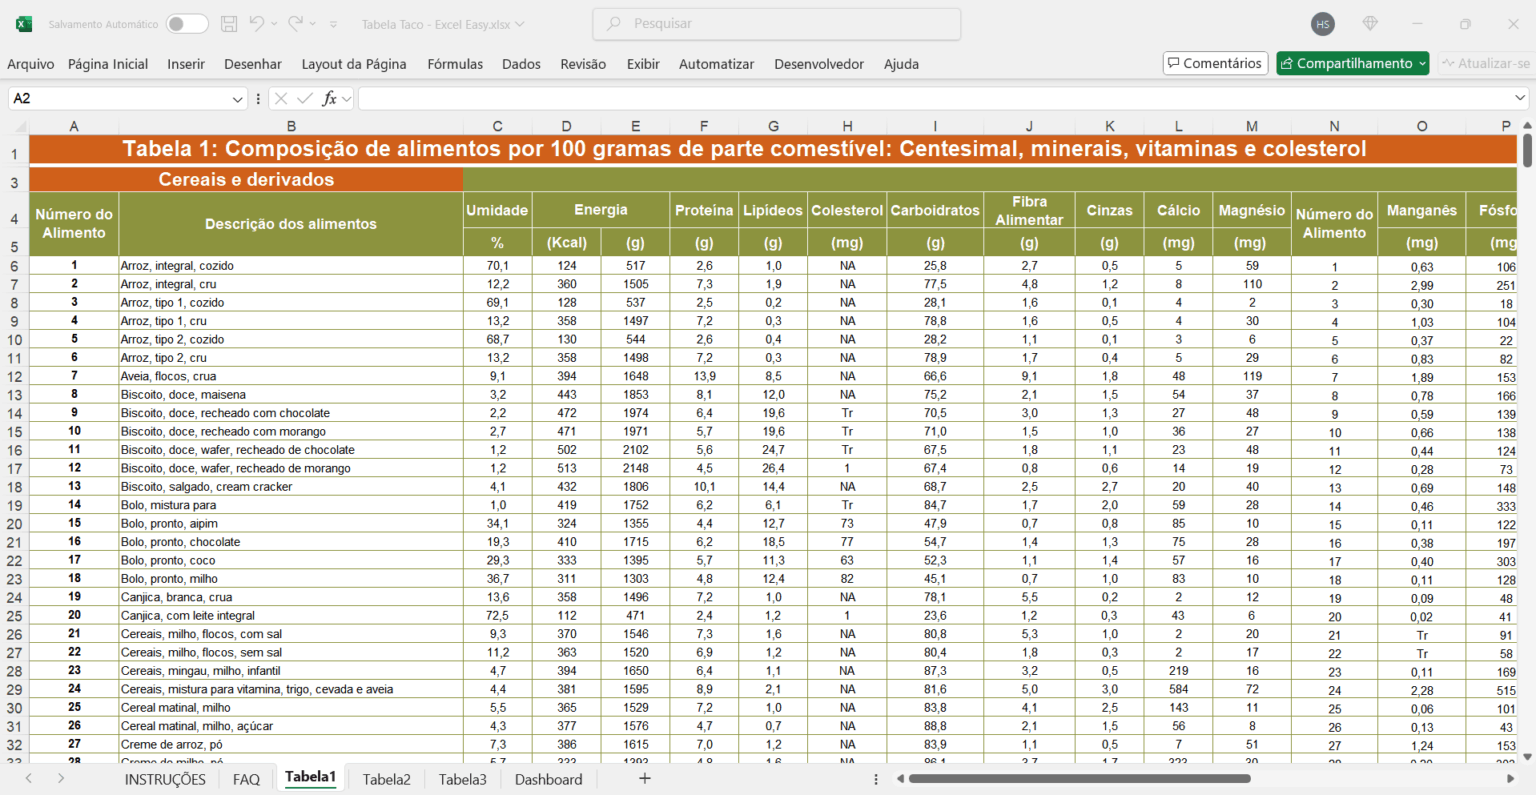Click the previous sheet navigation arrow
1536x795 pixels.
coord(27,779)
